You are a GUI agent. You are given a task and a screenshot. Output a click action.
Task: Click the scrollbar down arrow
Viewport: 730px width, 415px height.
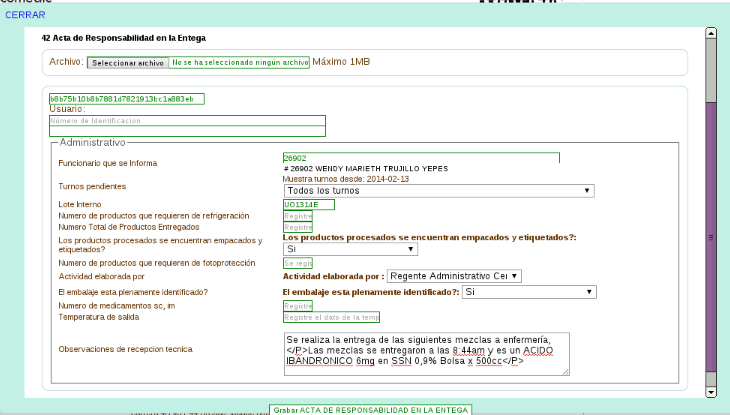pos(711,391)
